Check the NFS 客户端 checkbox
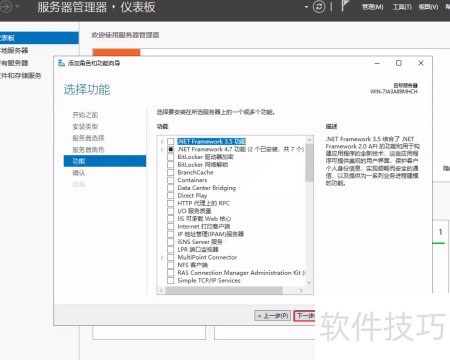Screen dimensions: 450x360 [170, 265]
